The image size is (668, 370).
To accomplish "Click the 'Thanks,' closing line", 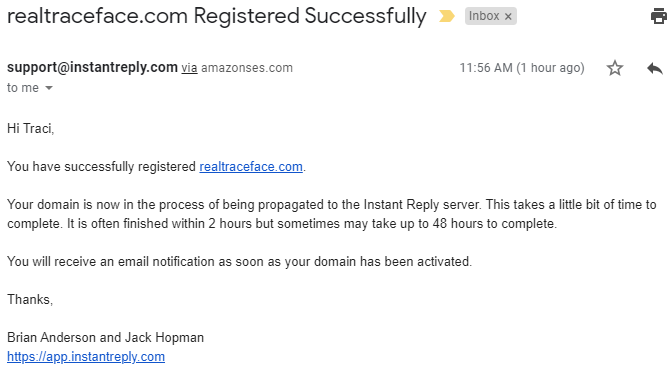I will pos(30,300).
